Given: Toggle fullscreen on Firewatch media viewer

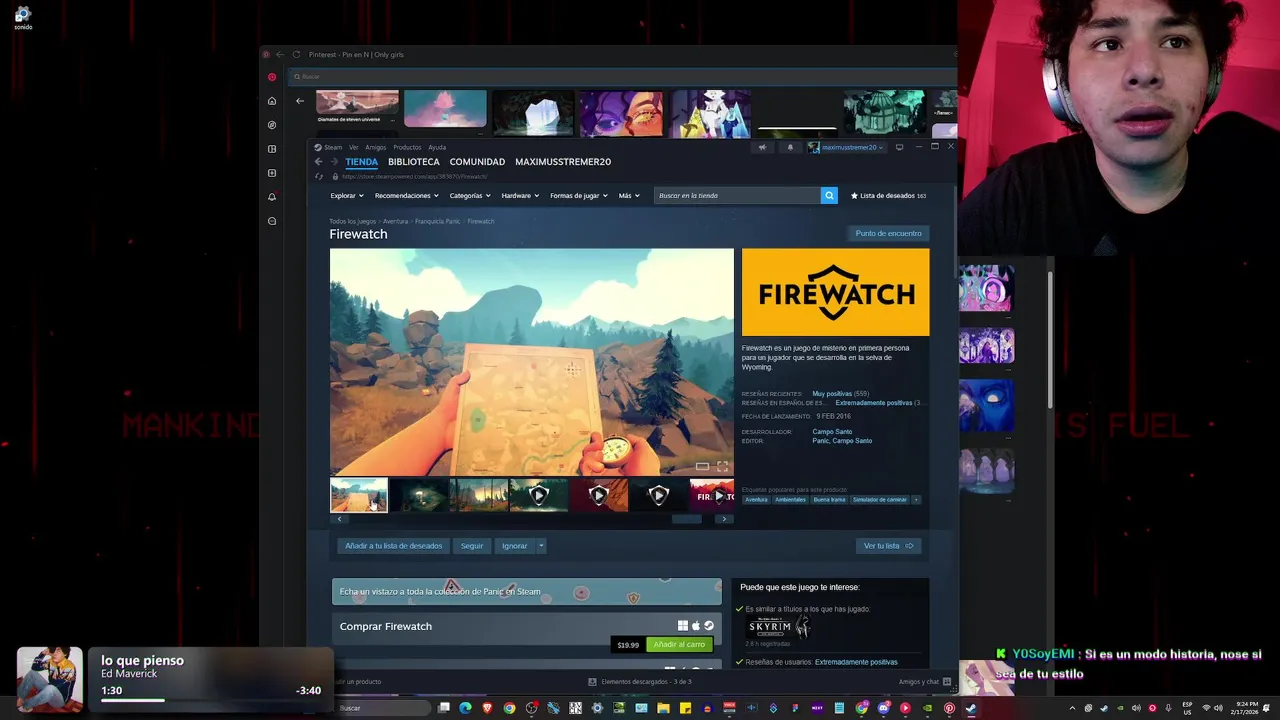Looking at the screenshot, I should pyautogui.click(x=723, y=466).
